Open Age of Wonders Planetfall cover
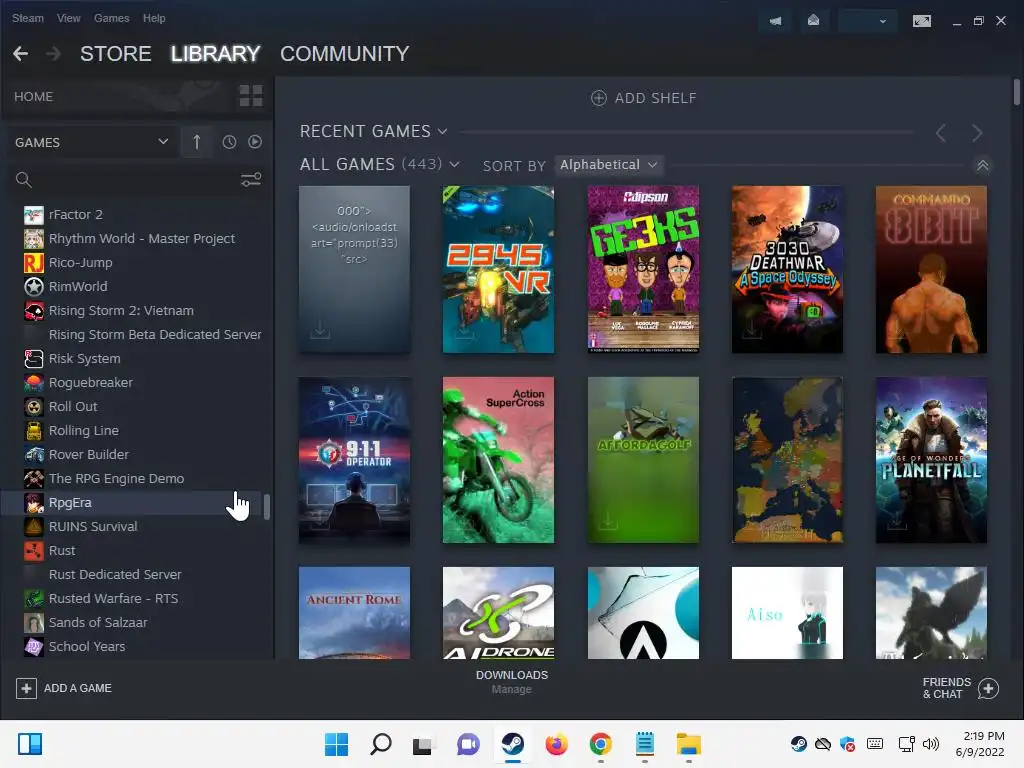1024x768 pixels. (931, 460)
